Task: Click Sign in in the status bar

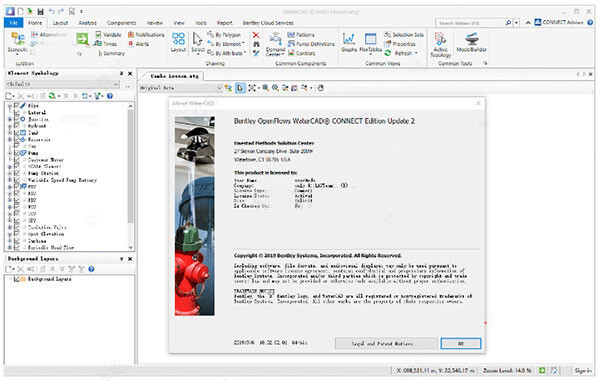Action: point(583,371)
